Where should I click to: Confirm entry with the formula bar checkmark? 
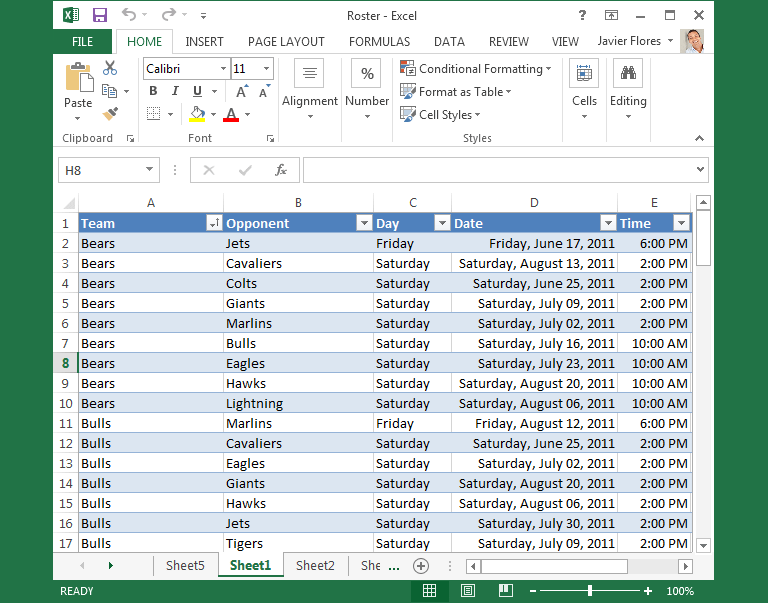[x=245, y=170]
